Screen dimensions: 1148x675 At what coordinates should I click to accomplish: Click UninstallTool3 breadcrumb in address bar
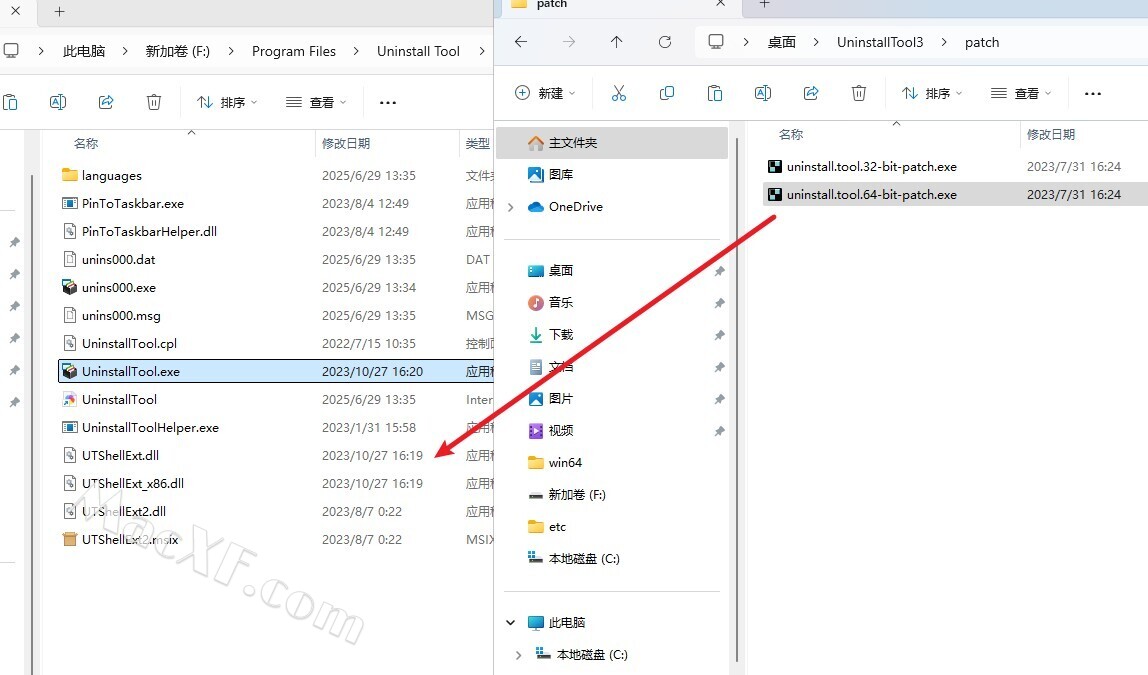click(880, 42)
